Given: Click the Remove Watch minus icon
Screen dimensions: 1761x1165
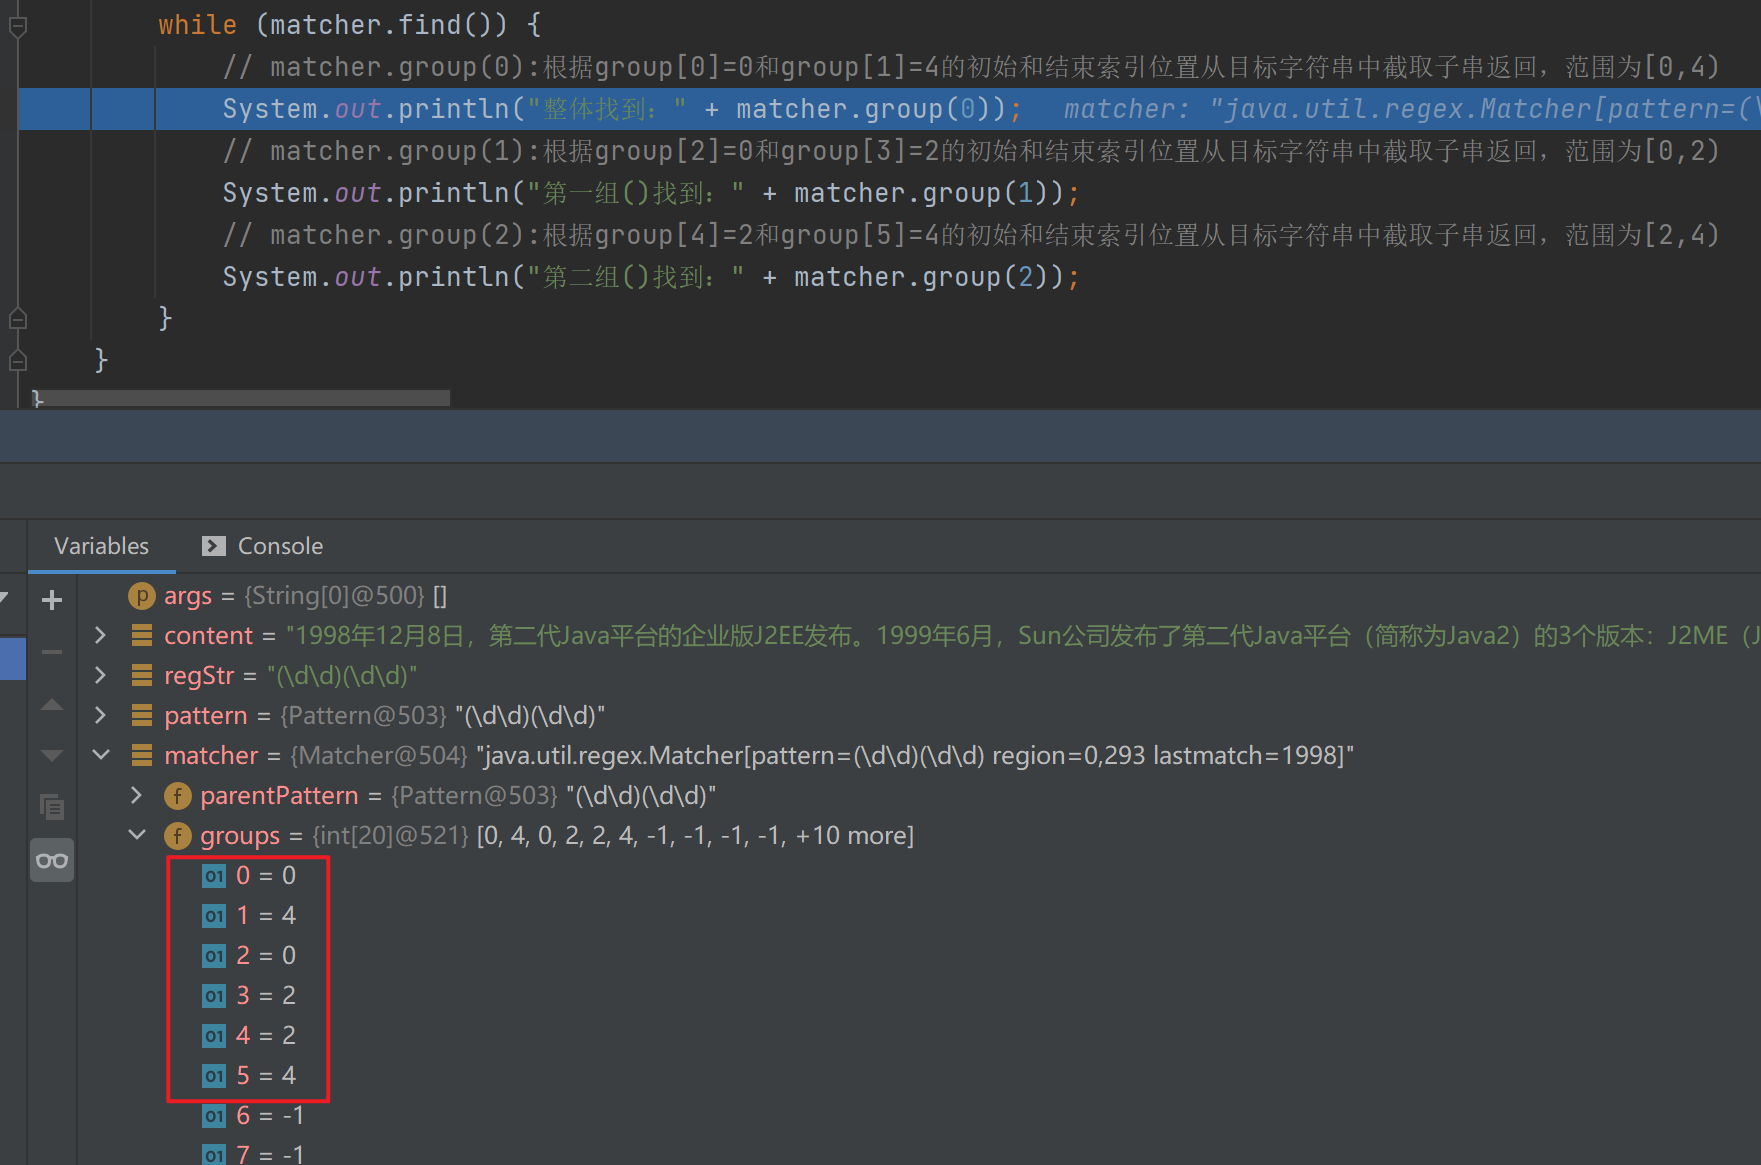Looking at the screenshot, I should pos(52,652).
